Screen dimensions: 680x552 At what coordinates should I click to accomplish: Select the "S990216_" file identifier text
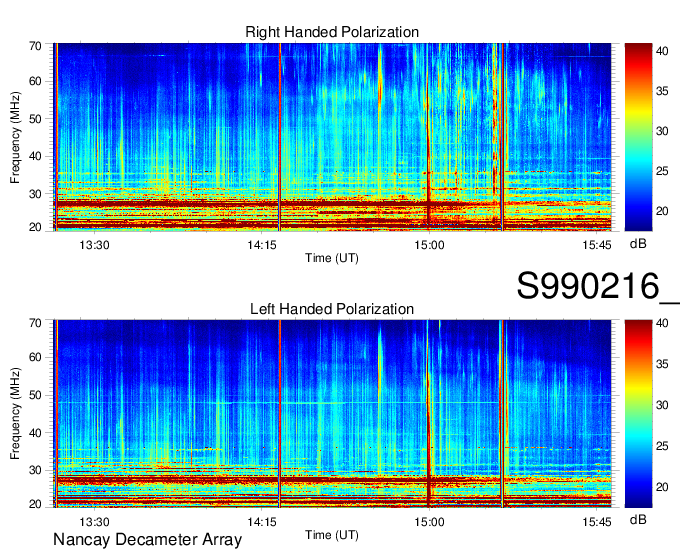[x=598, y=287]
